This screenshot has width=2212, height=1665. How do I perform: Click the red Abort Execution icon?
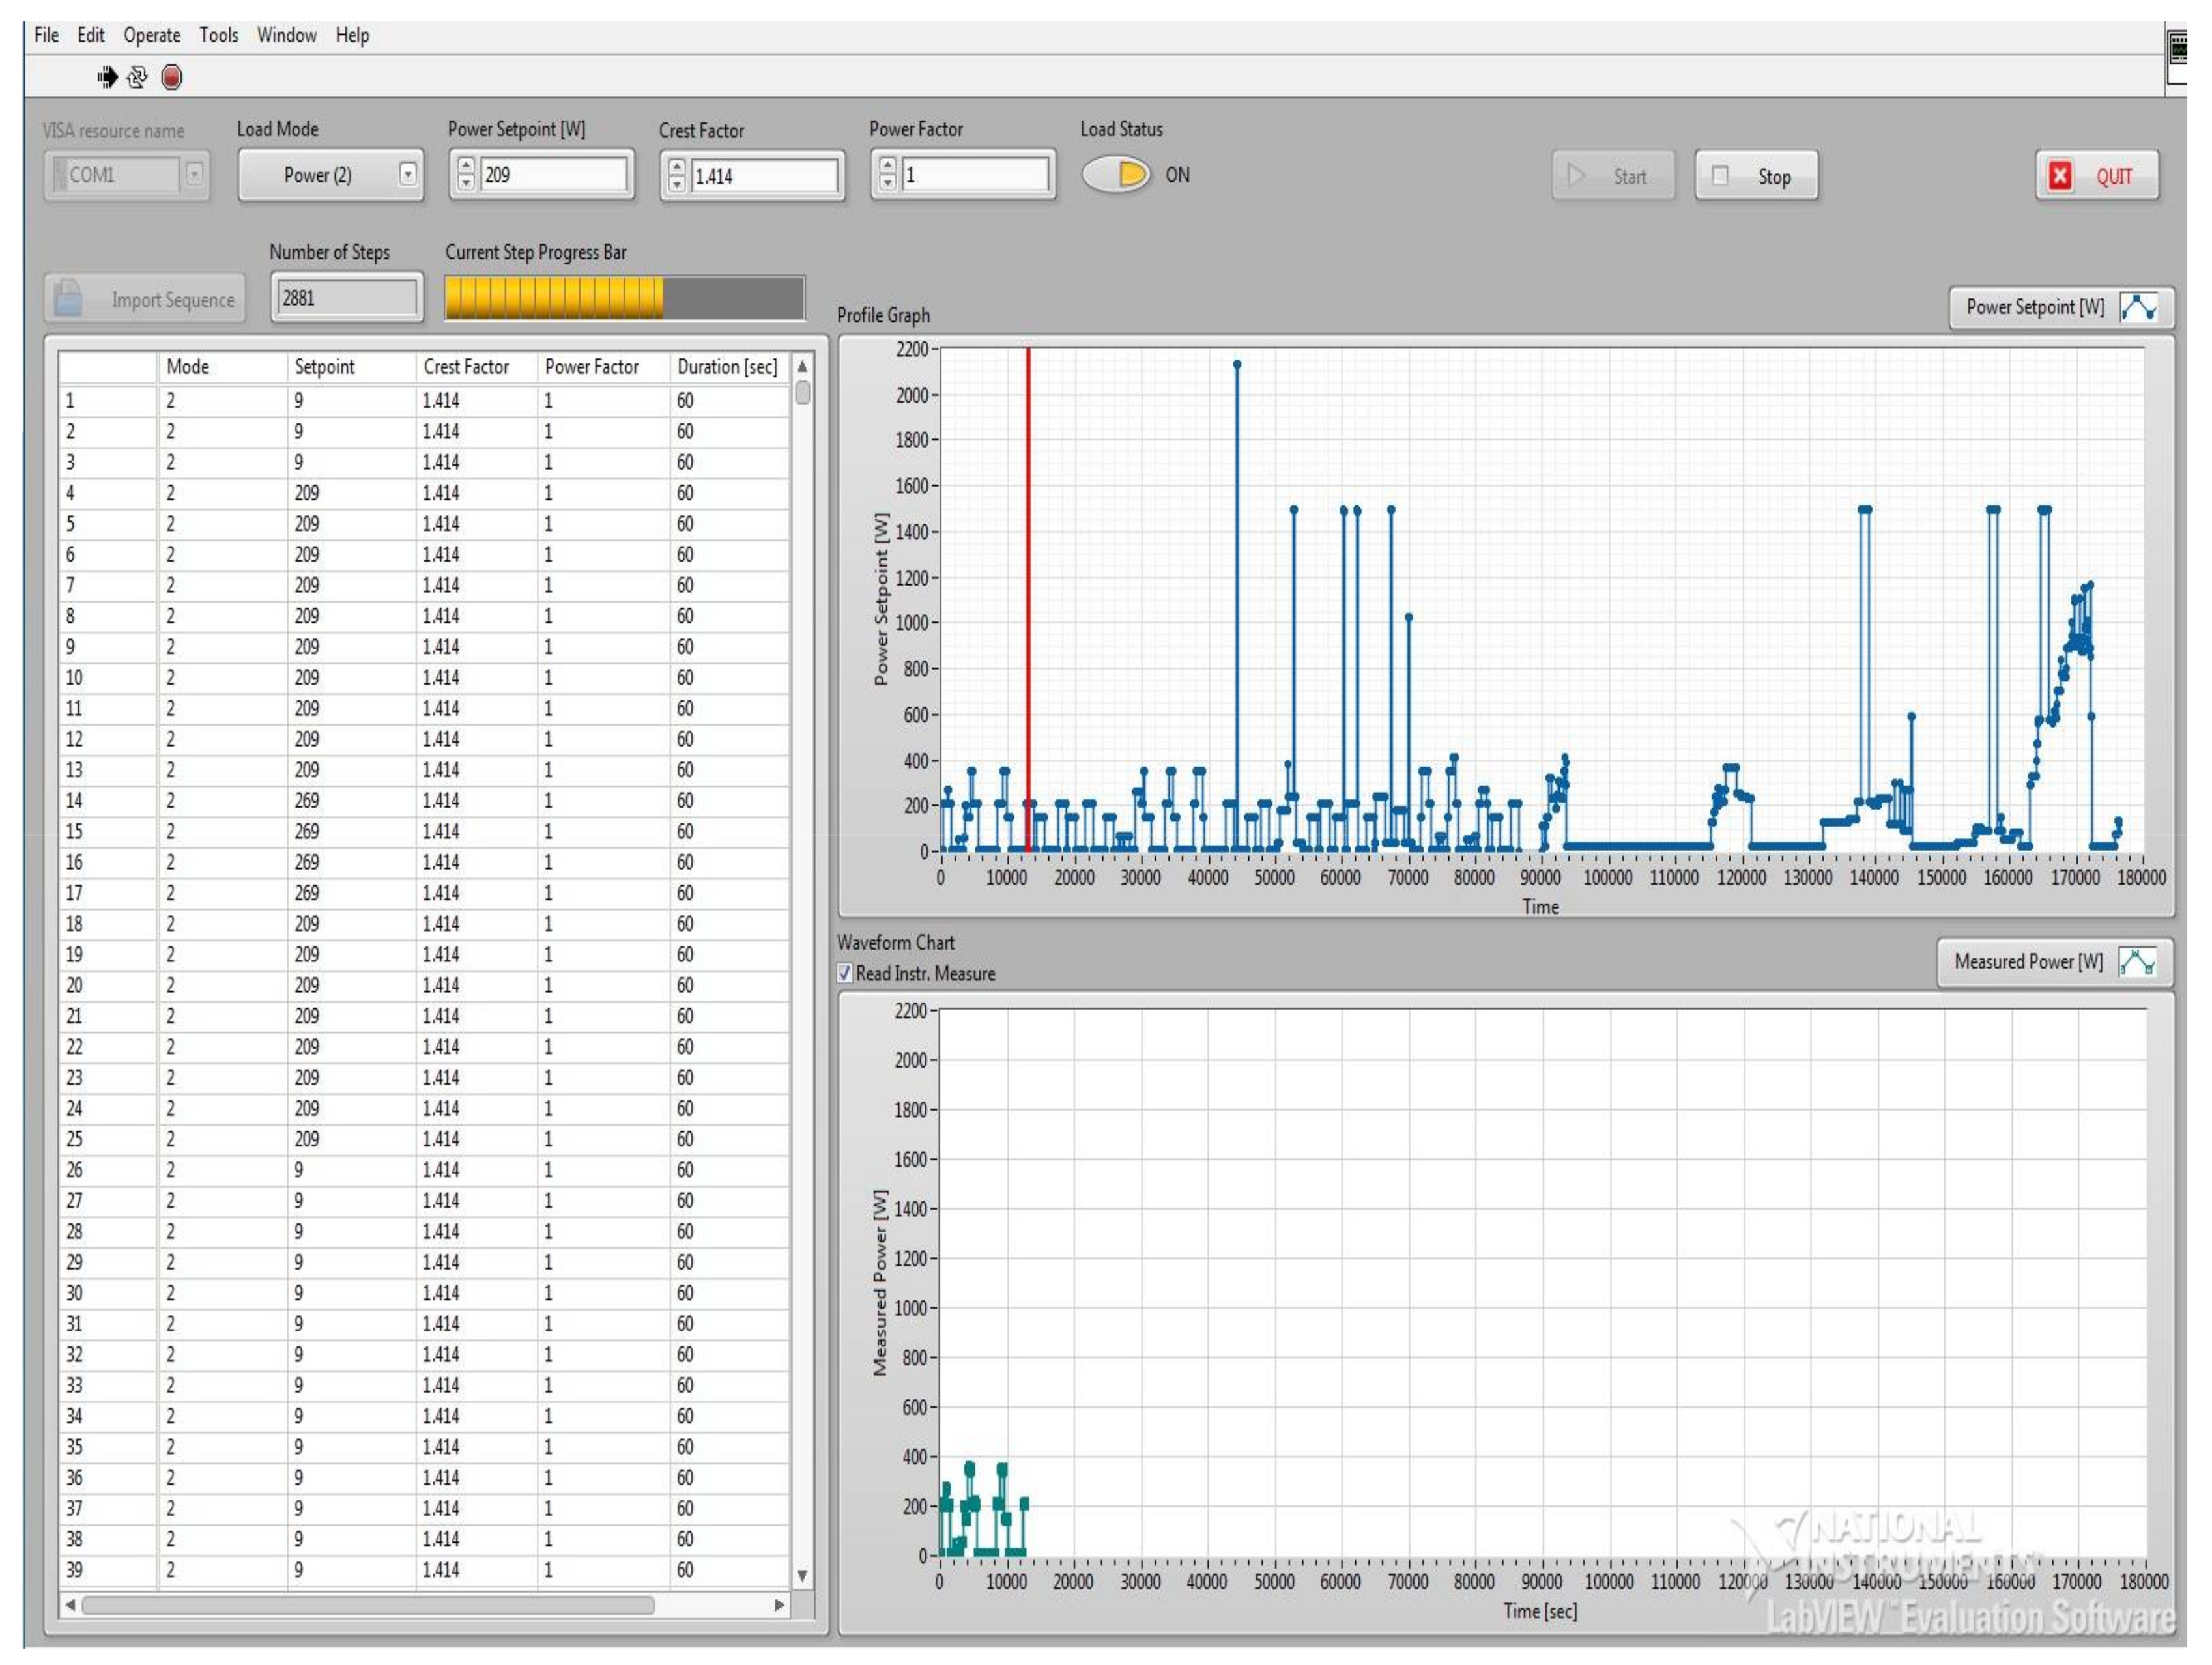pos(172,77)
